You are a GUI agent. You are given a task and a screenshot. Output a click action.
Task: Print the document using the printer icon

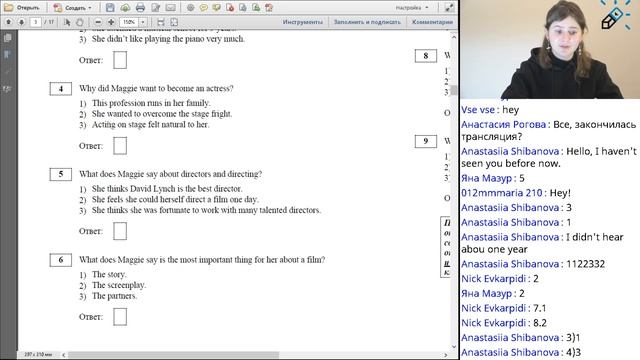coord(140,7)
